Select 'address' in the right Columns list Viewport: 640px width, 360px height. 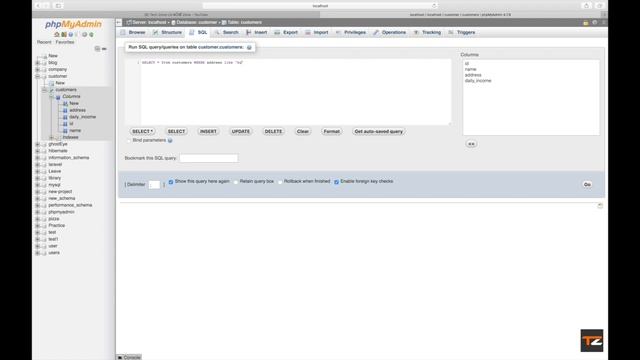click(x=473, y=75)
